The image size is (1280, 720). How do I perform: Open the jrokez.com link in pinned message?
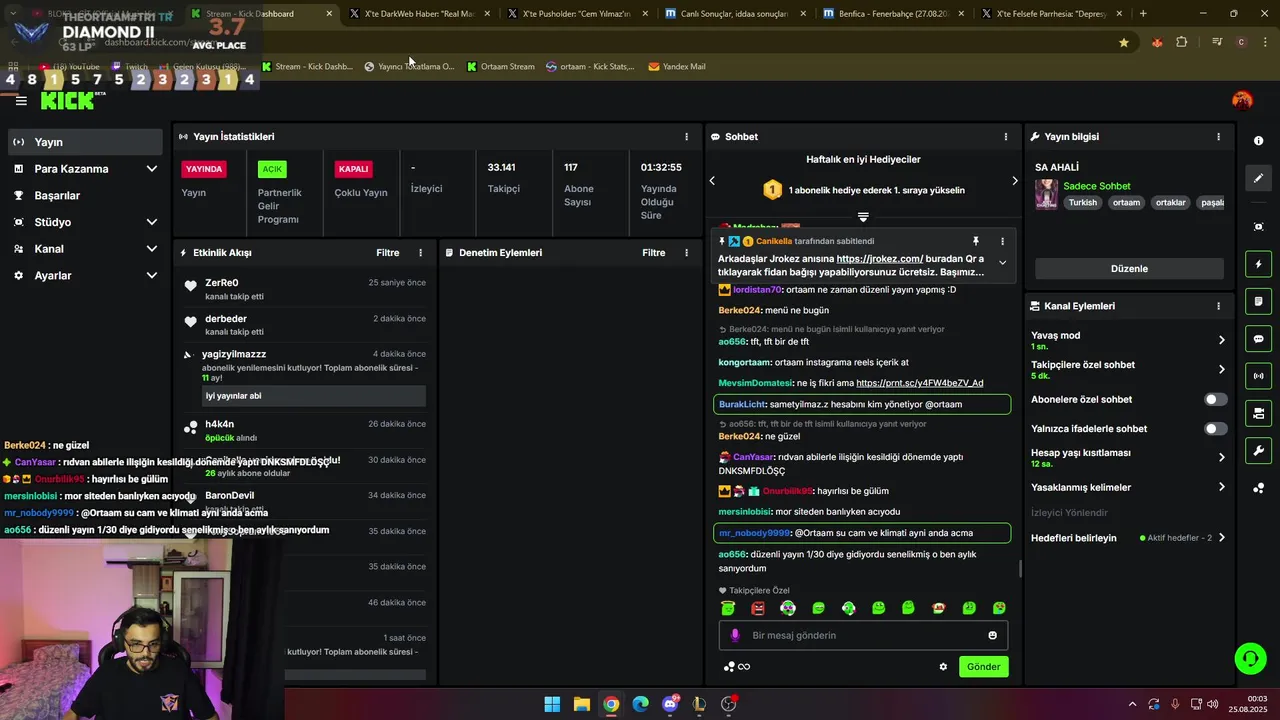(x=880, y=259)
